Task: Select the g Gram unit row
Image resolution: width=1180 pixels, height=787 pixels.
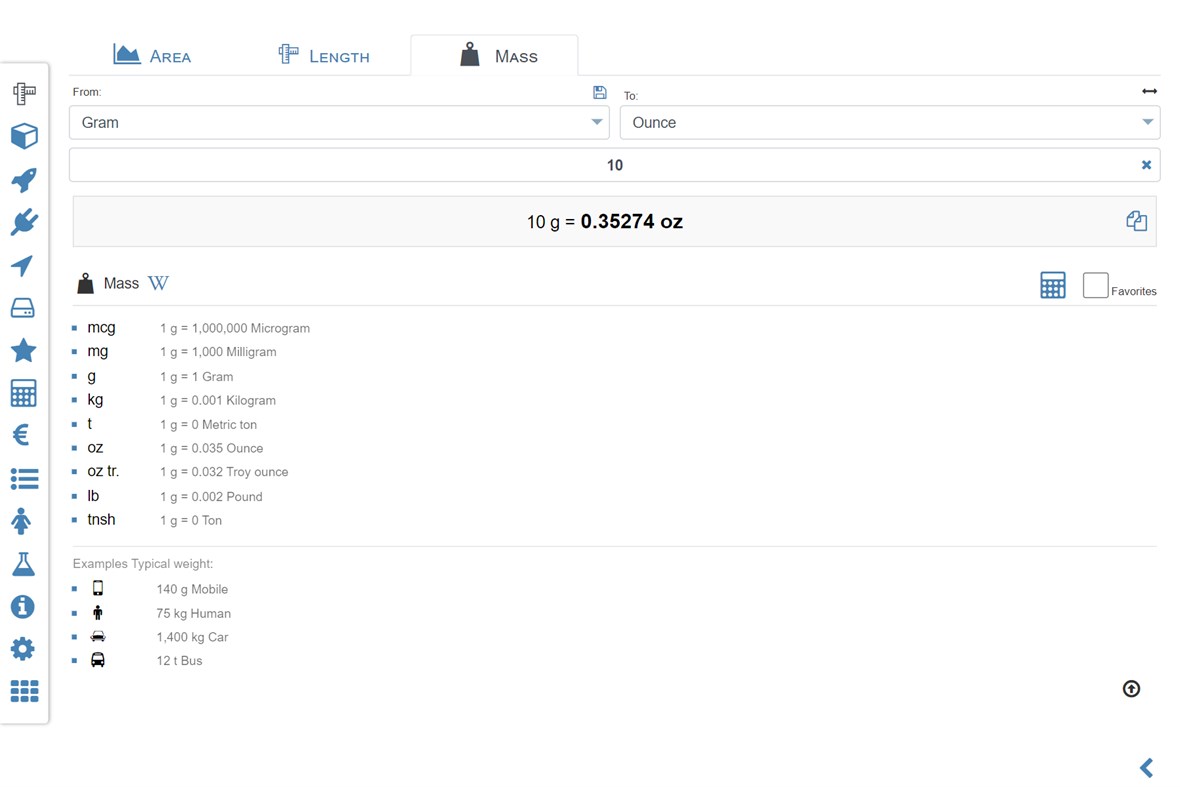Action: pyautogui.click(x=153, y=376)
